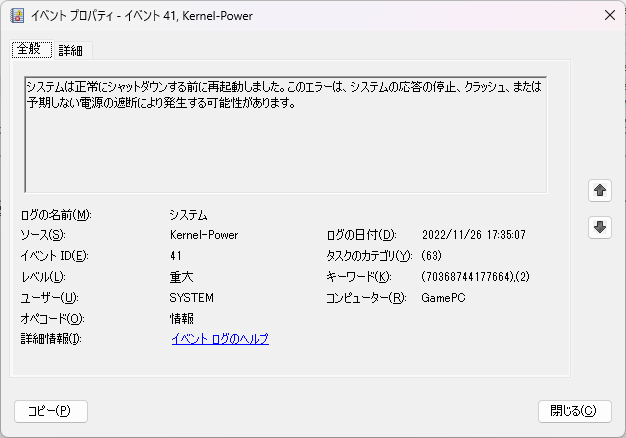Click inside the event description text box
Screen dimensions: 626x438
(x=285, y=135)
